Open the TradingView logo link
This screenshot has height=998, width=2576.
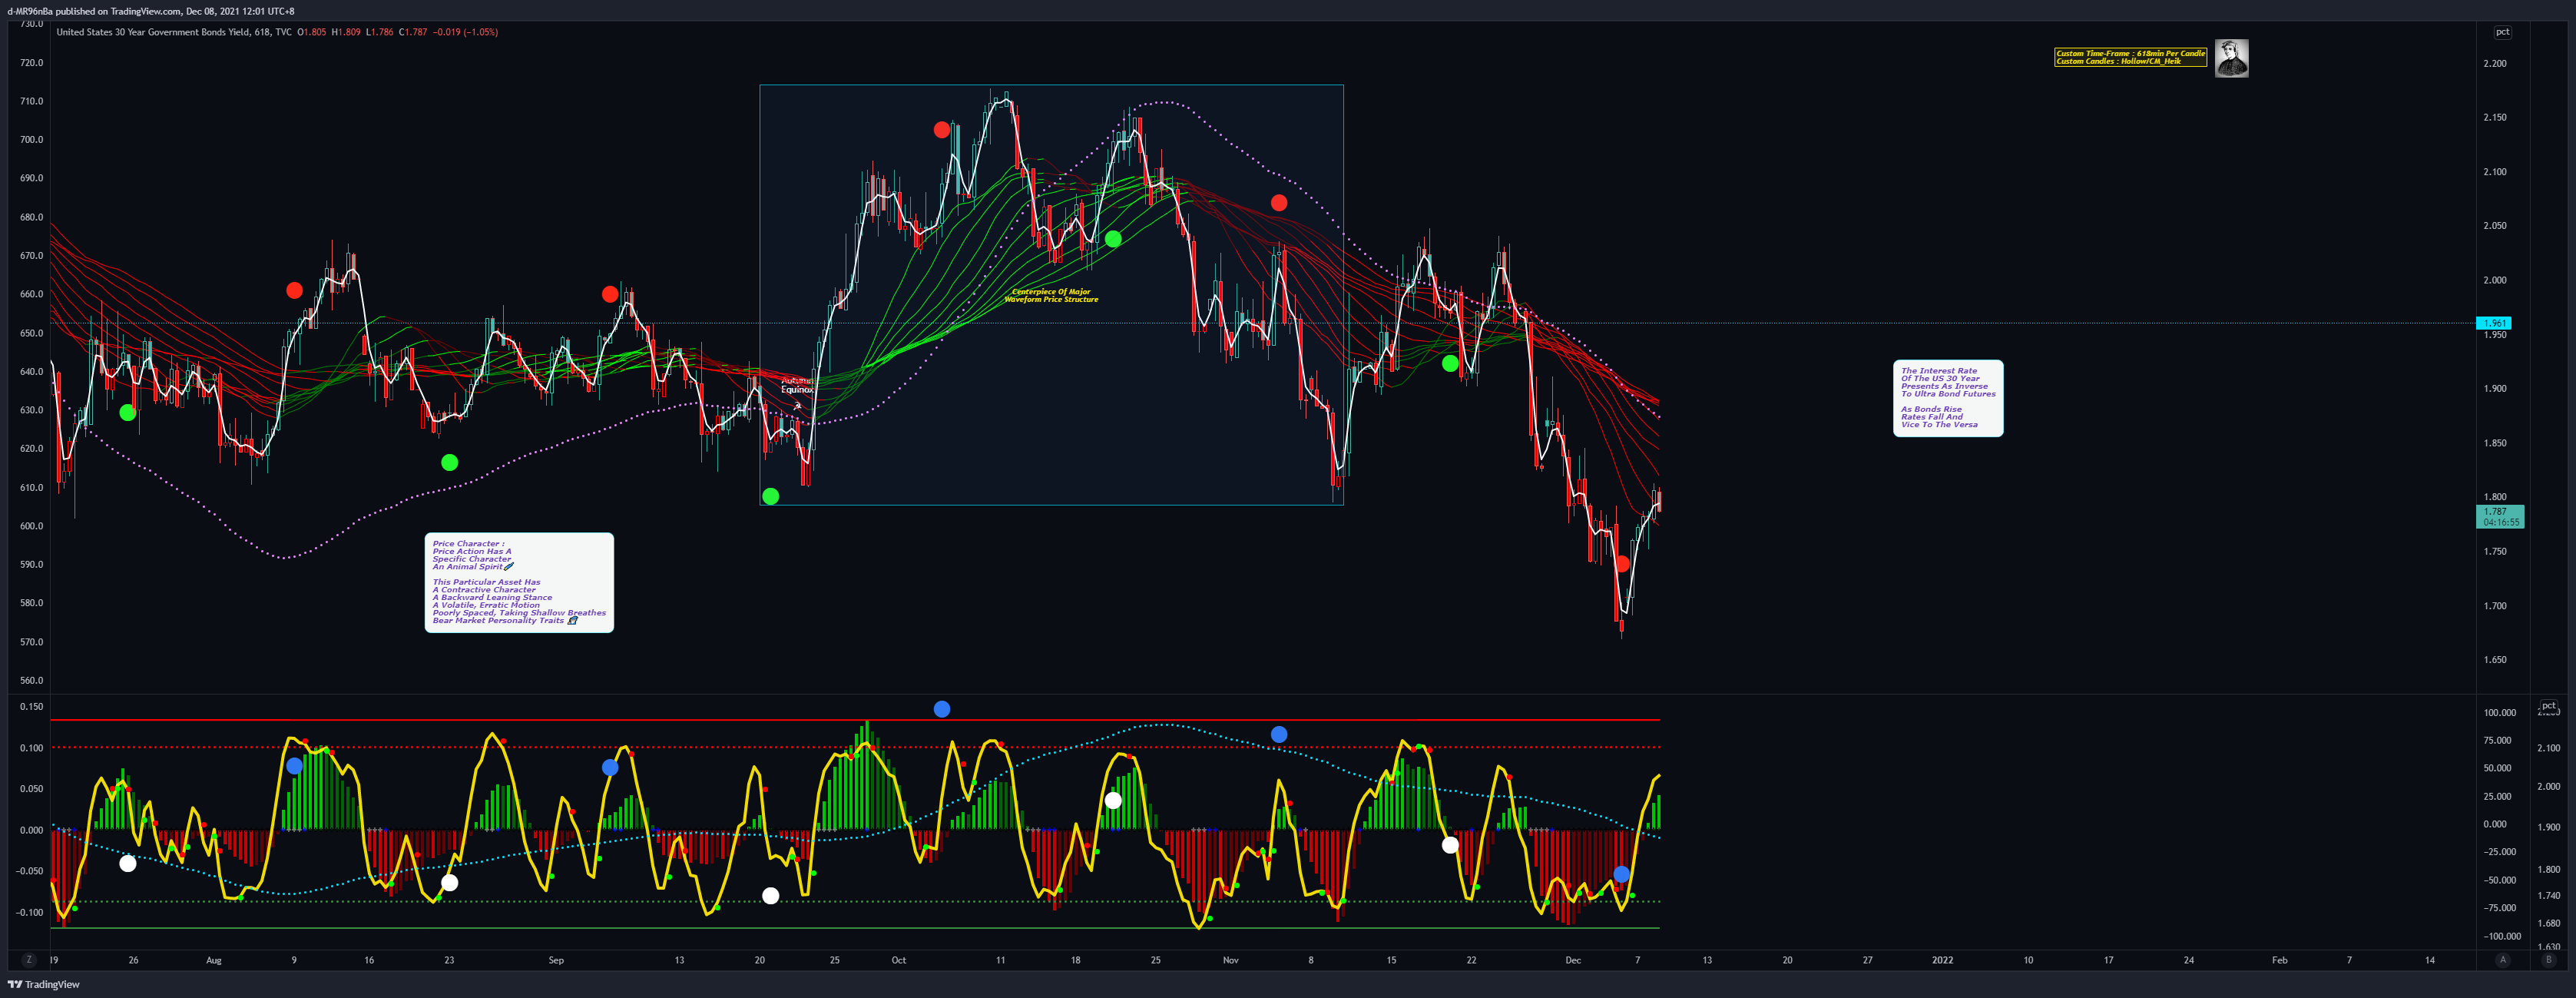(44, 985)
